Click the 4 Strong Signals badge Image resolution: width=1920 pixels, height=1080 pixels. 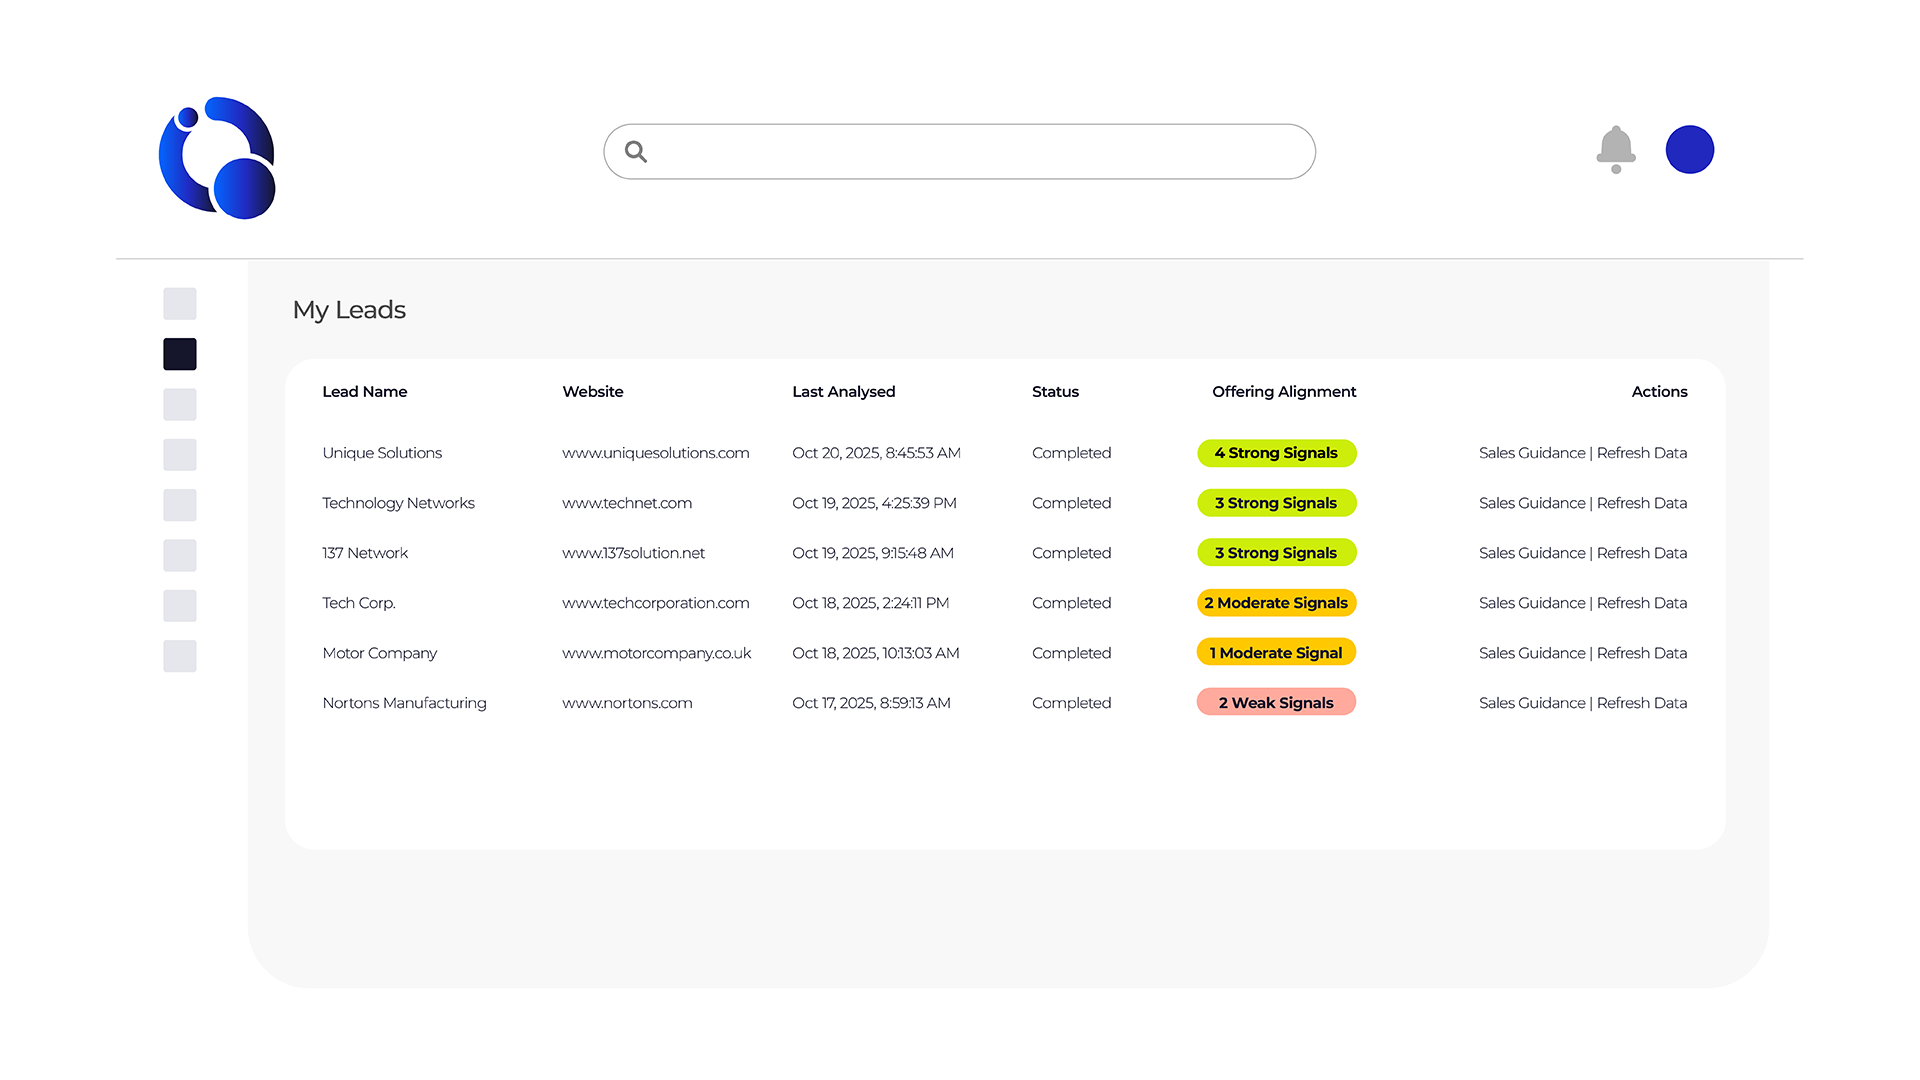click(1276, 453)
